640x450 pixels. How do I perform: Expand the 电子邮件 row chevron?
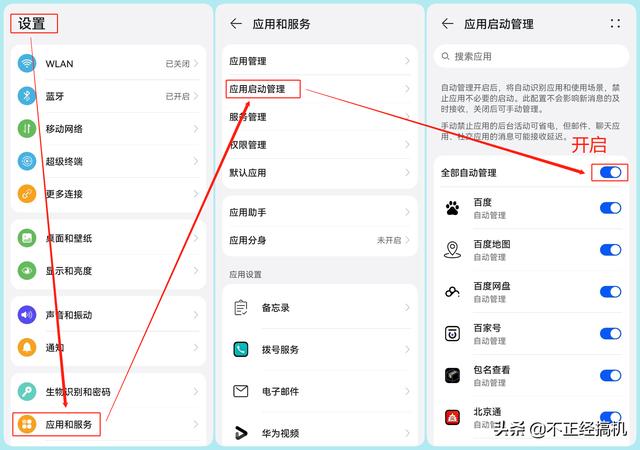[407, 392]
